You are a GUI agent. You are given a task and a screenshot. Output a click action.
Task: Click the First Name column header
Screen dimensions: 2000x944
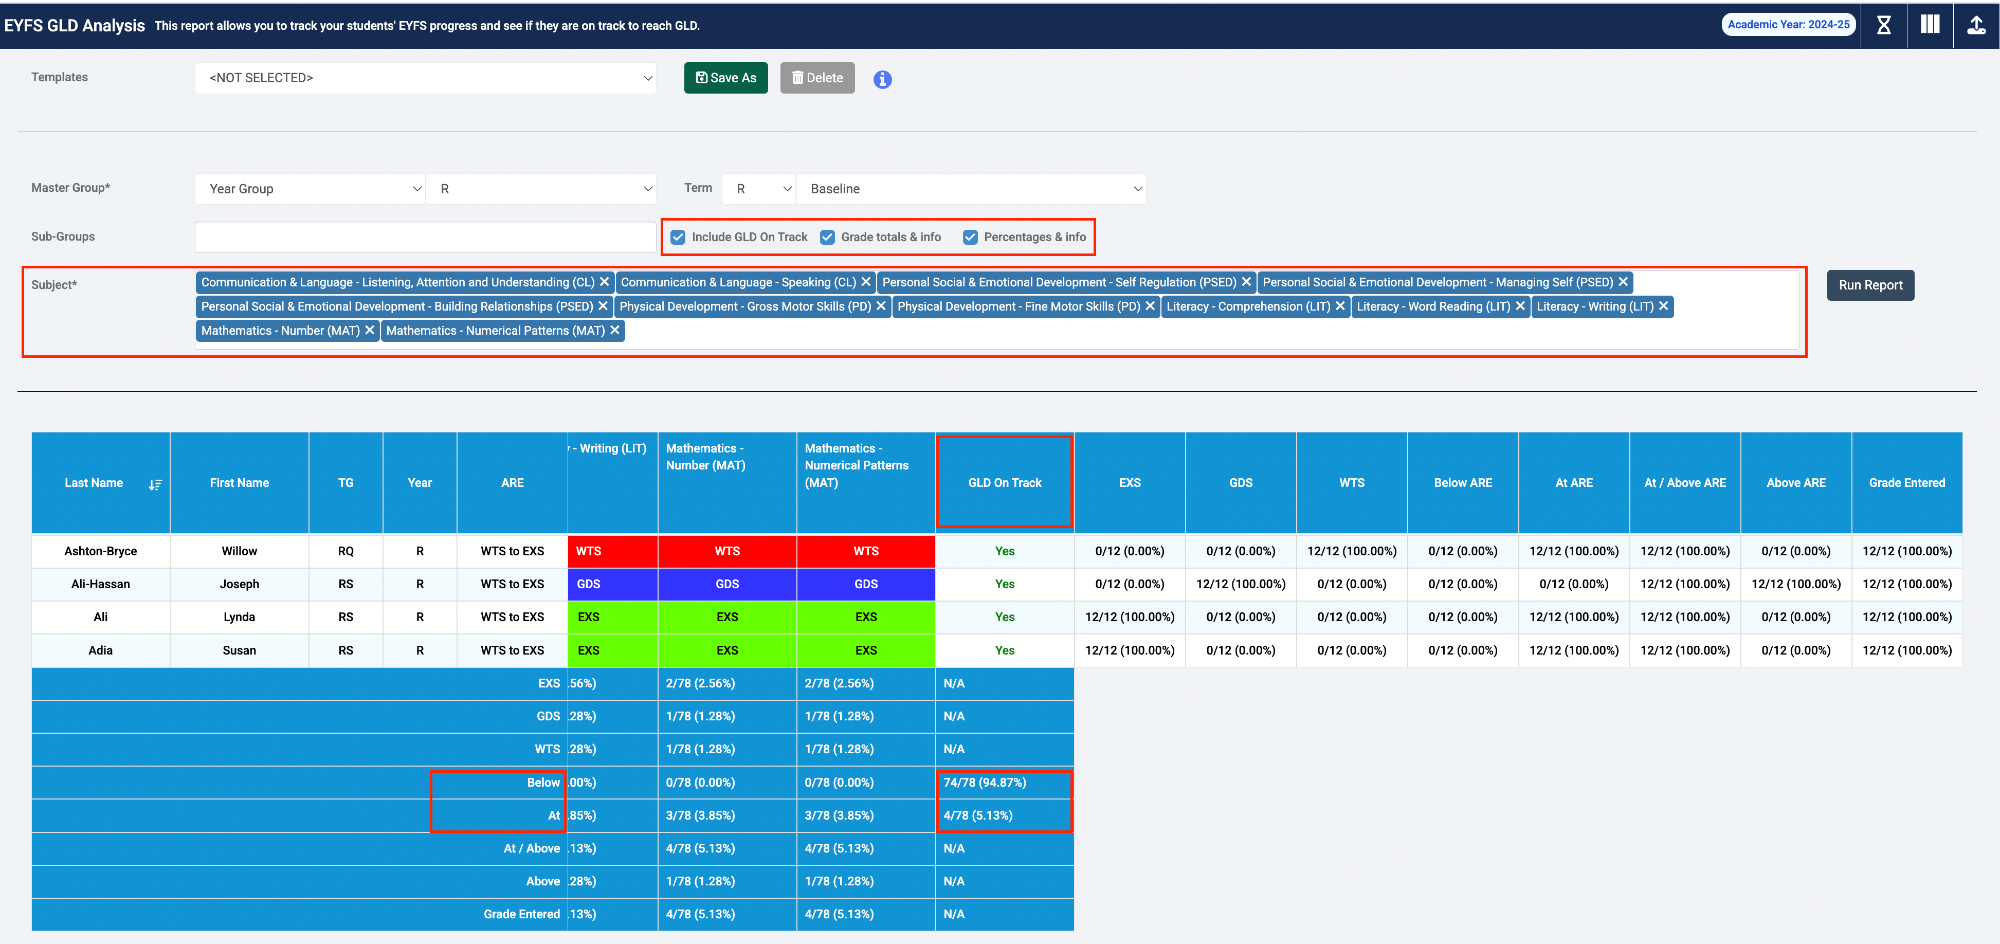tap(240, 483)
